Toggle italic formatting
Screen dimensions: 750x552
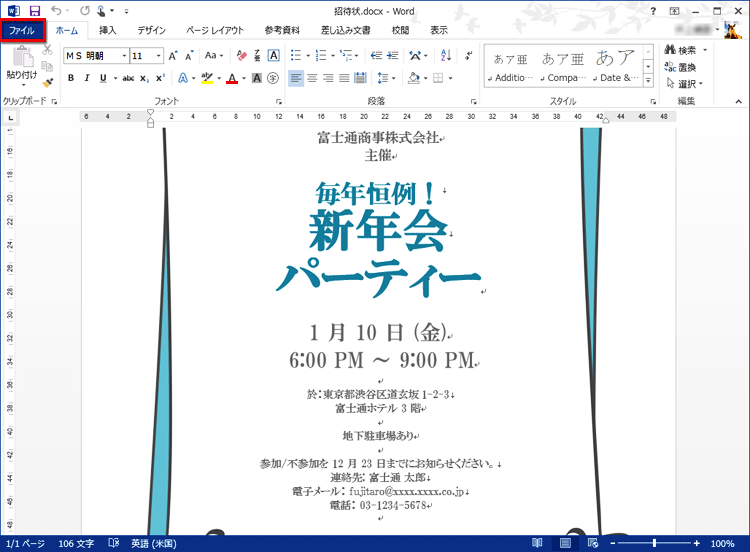[87, 78]
